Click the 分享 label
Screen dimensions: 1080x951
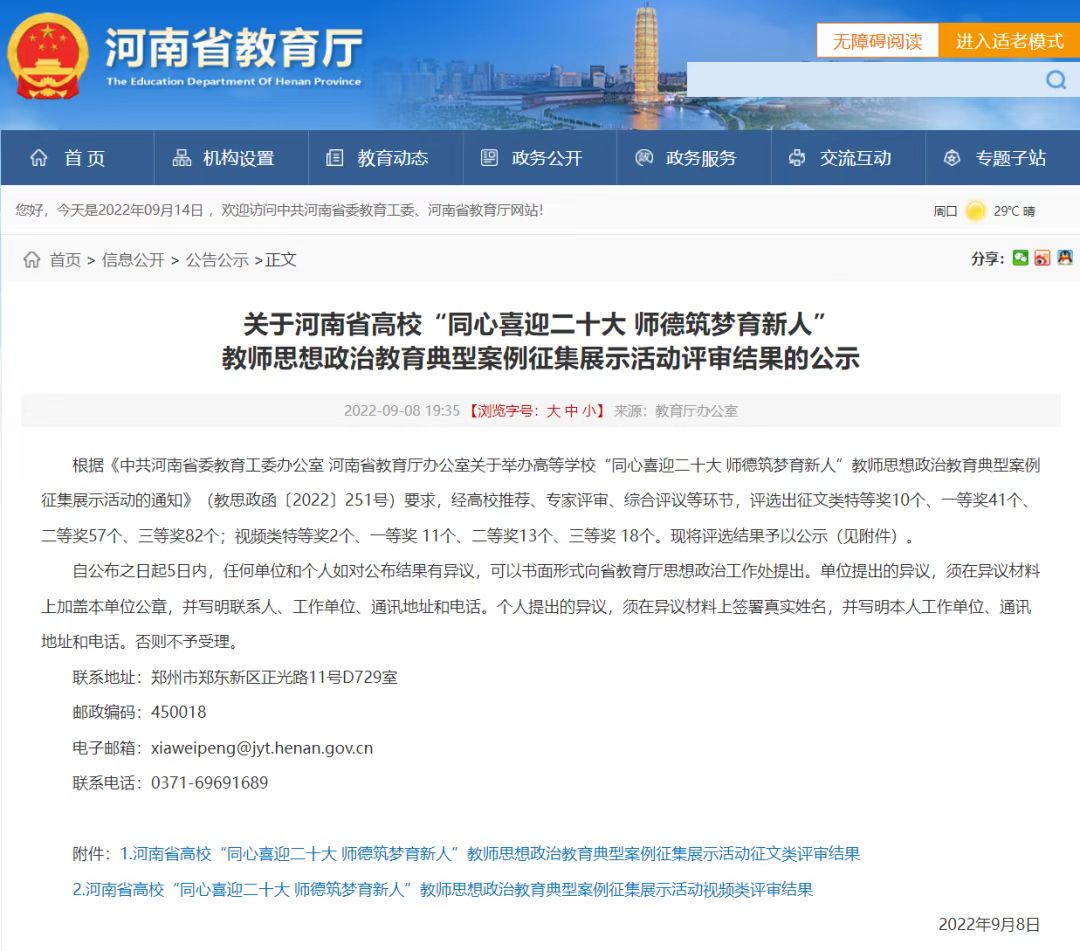[987, 259]
